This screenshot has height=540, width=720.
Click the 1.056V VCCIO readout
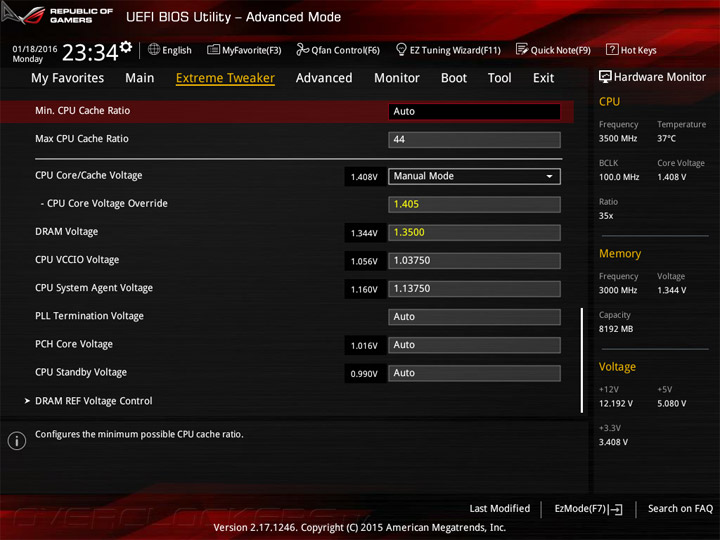(365, 261)
